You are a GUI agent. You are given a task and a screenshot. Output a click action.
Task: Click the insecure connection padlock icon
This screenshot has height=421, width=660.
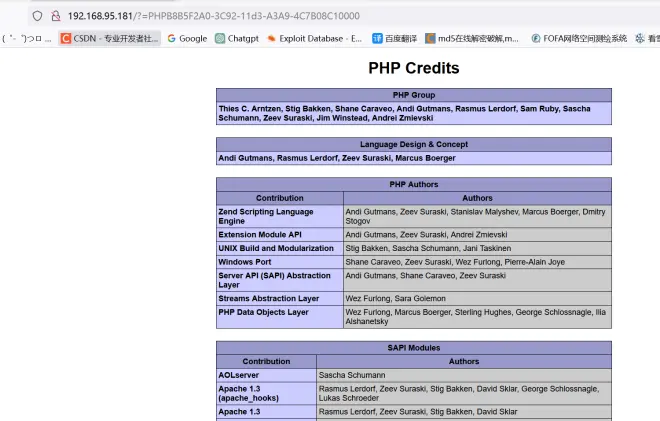tap(56, 16)
